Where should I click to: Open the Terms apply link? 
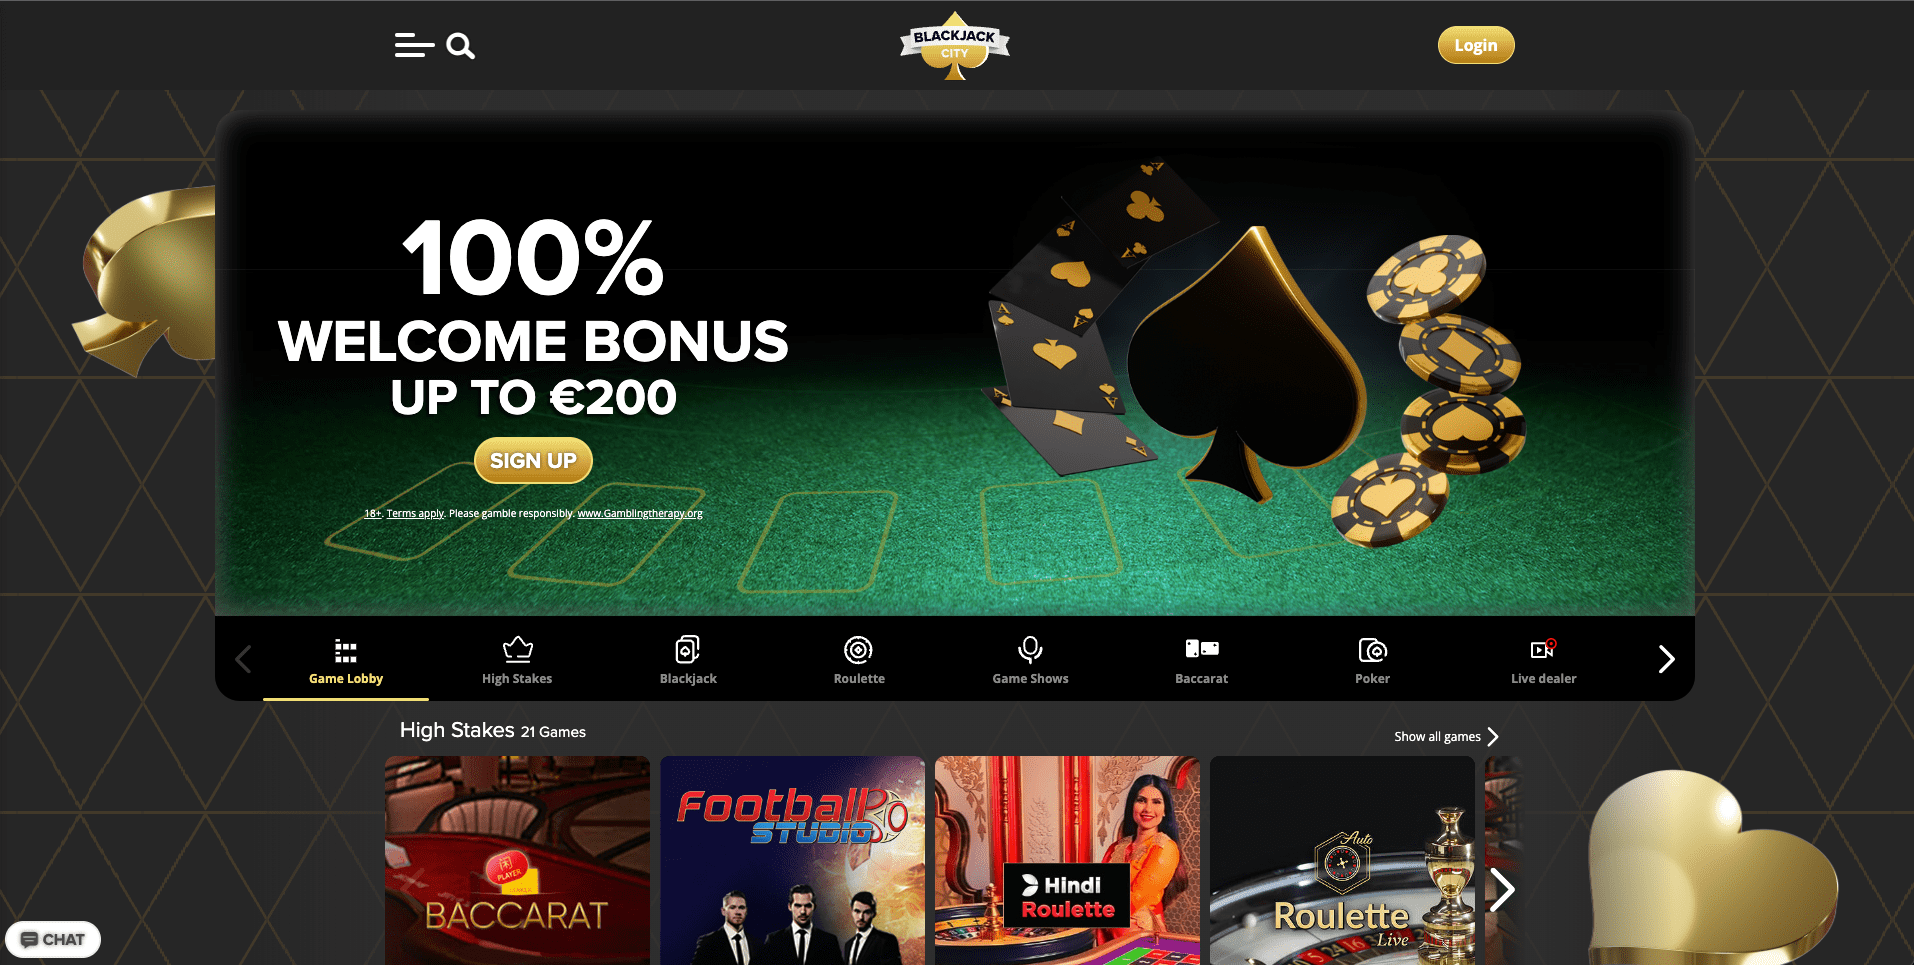(x=415, y=513)
